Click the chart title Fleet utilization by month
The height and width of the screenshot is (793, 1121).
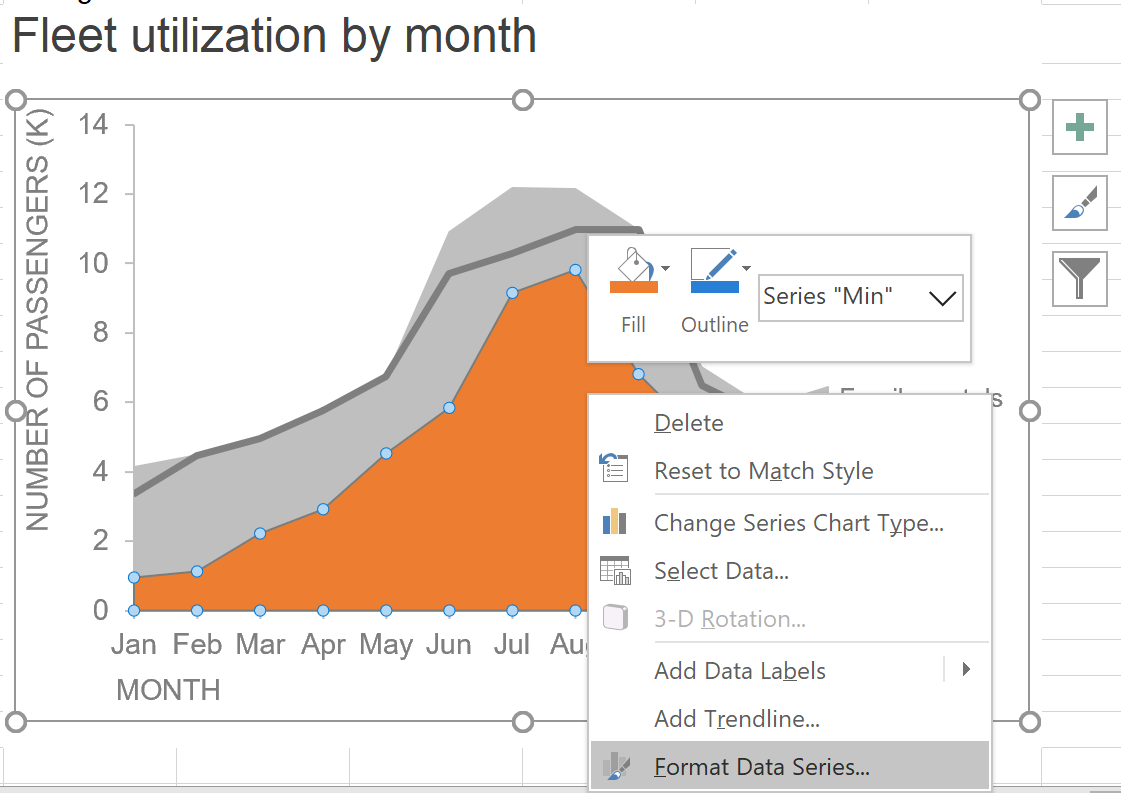(276, 37)
